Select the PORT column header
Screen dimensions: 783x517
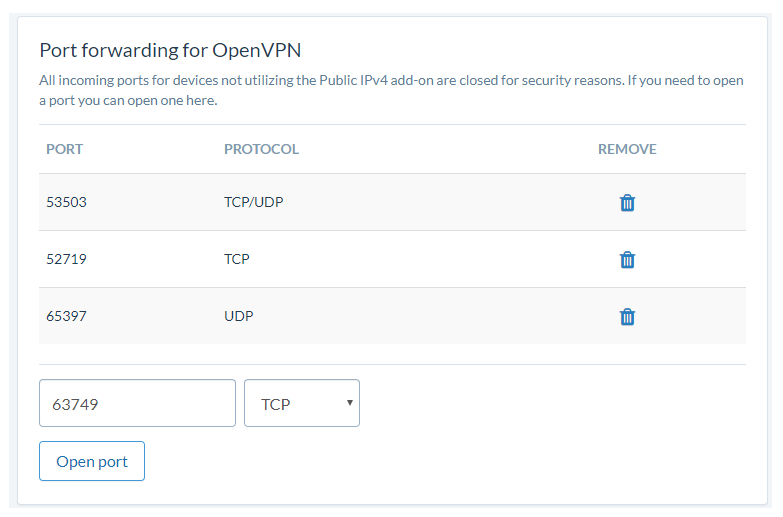pyautogui.click(x=64, y=149)
